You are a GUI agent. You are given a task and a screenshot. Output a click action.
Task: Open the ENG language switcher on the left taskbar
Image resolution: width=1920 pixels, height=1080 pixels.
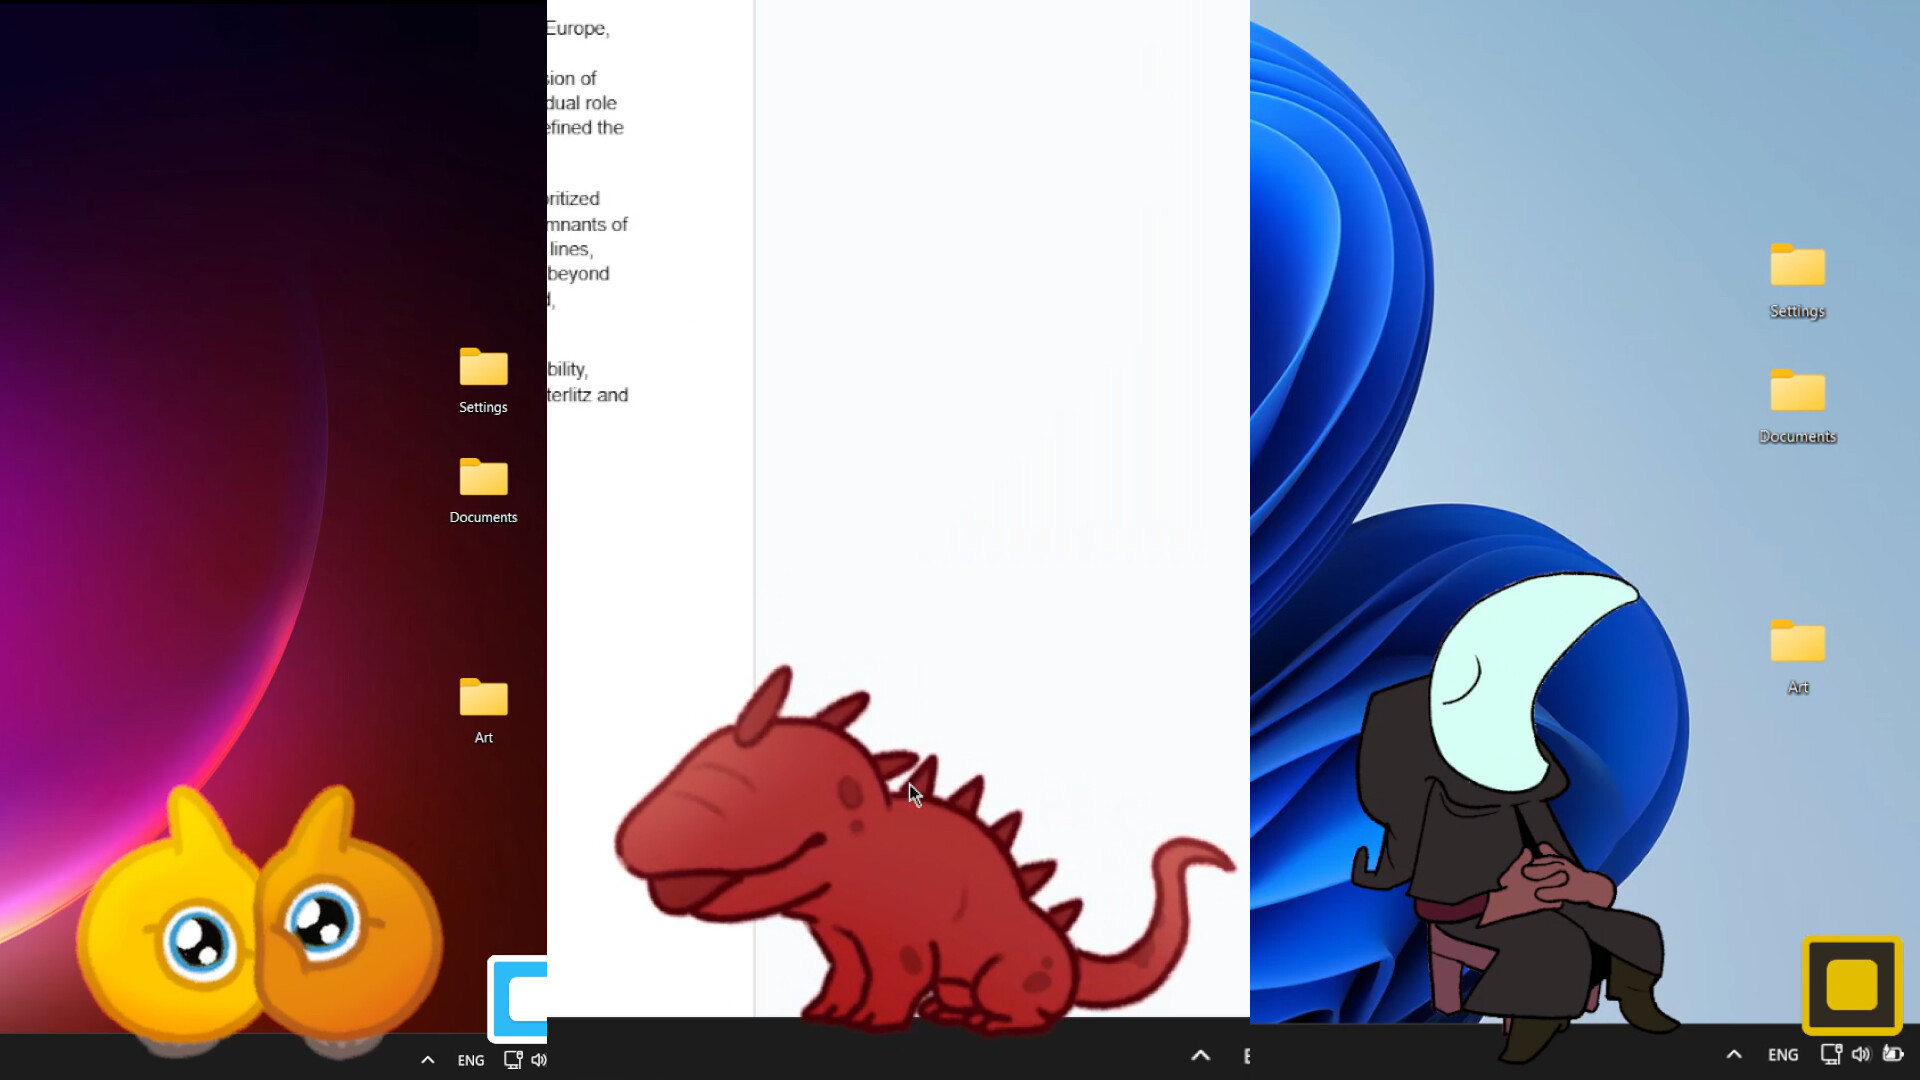(470, 1060)
